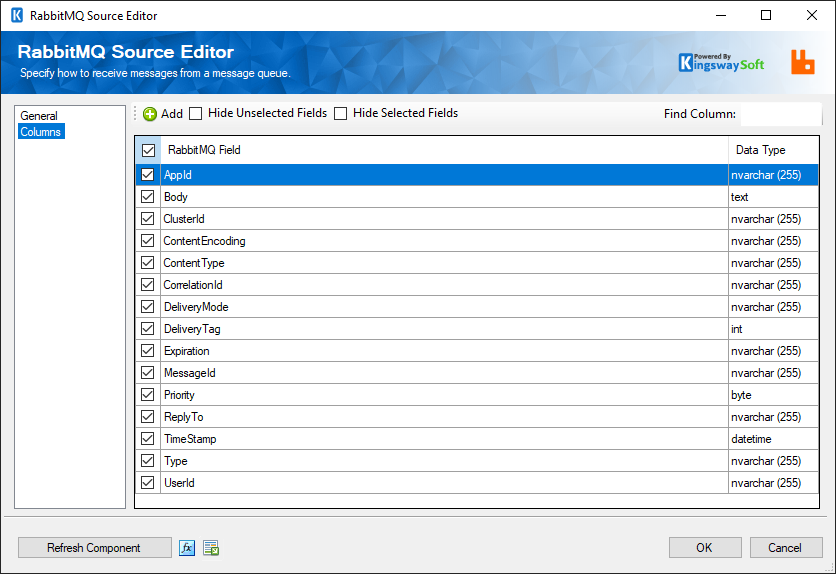
Task: Maximize the RabbitMQ Source Editor window
Action: click(x=766, y=15)
